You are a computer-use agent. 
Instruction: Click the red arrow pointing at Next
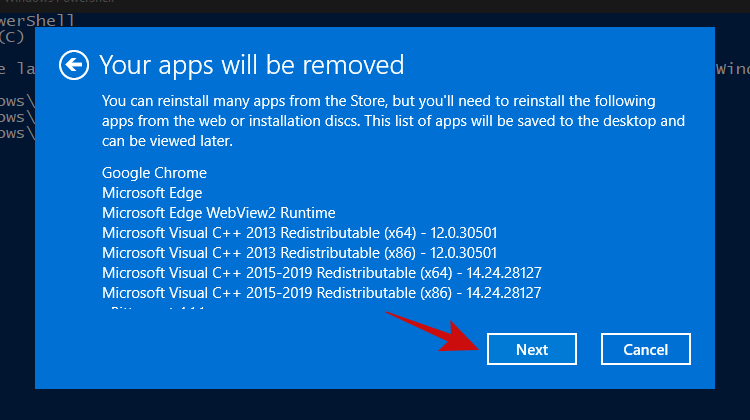pyautogui.click(x=430, y=331)
